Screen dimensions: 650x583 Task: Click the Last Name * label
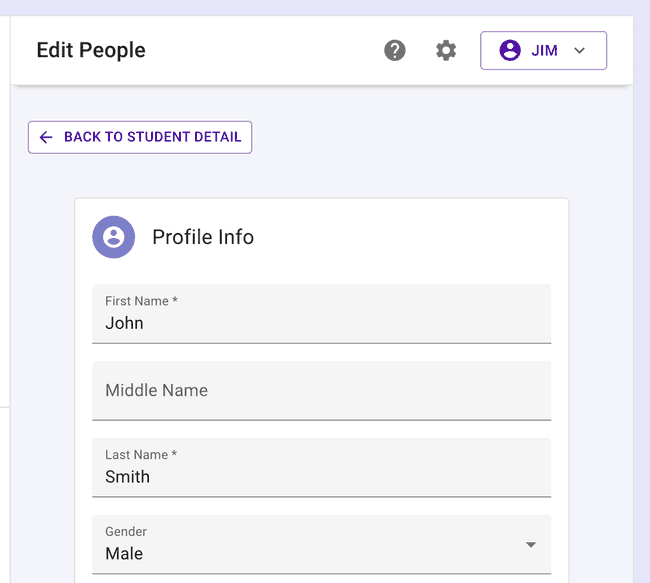(141, 455)
